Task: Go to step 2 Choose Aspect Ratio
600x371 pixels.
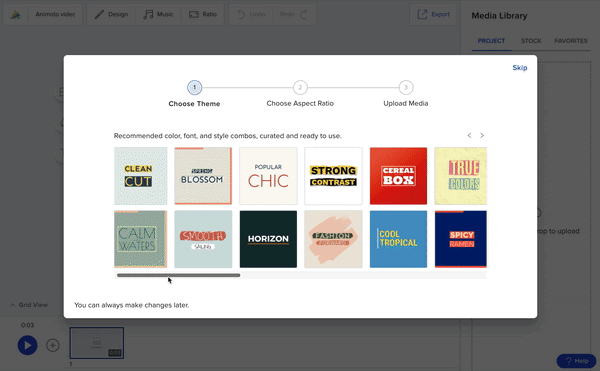Action: click(300, 88)
